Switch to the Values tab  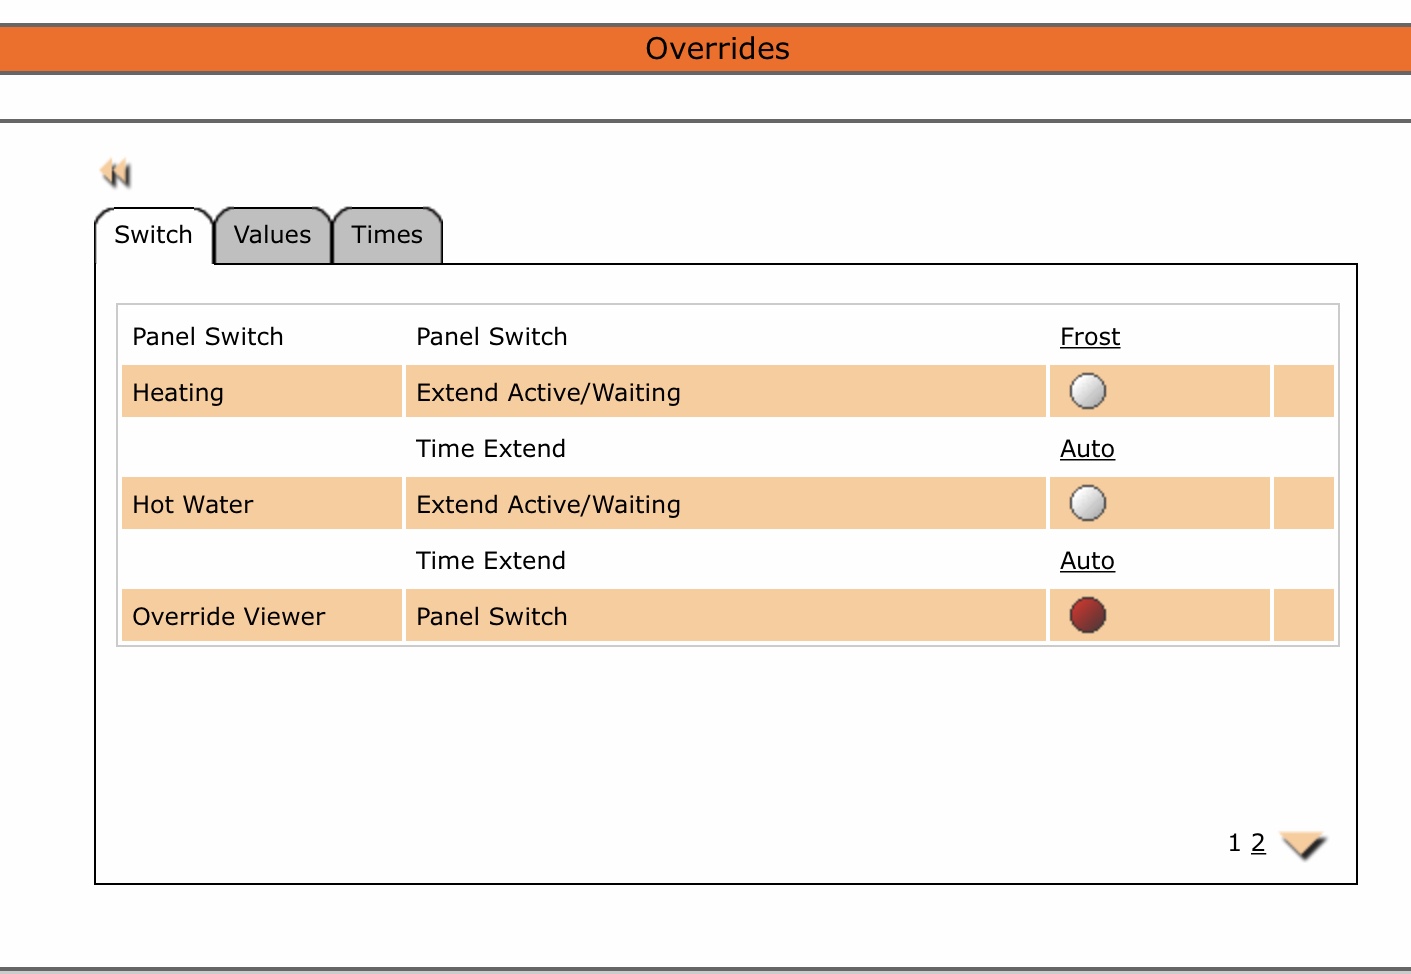coord(272,235)
